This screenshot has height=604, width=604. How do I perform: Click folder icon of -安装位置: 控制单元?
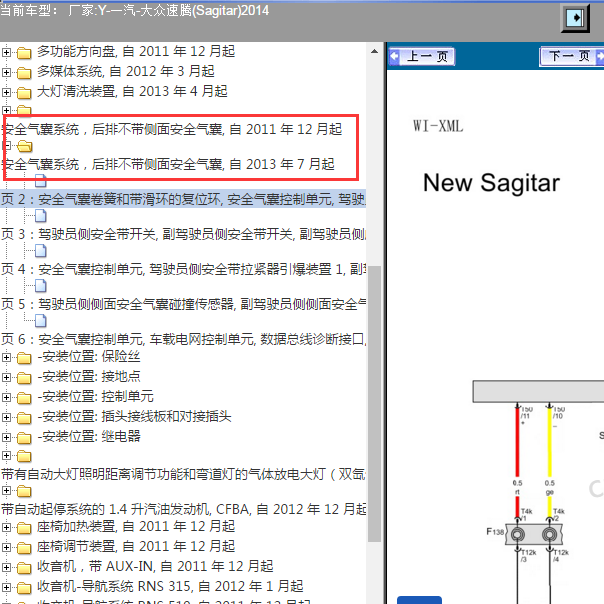[x=24, y=398]
